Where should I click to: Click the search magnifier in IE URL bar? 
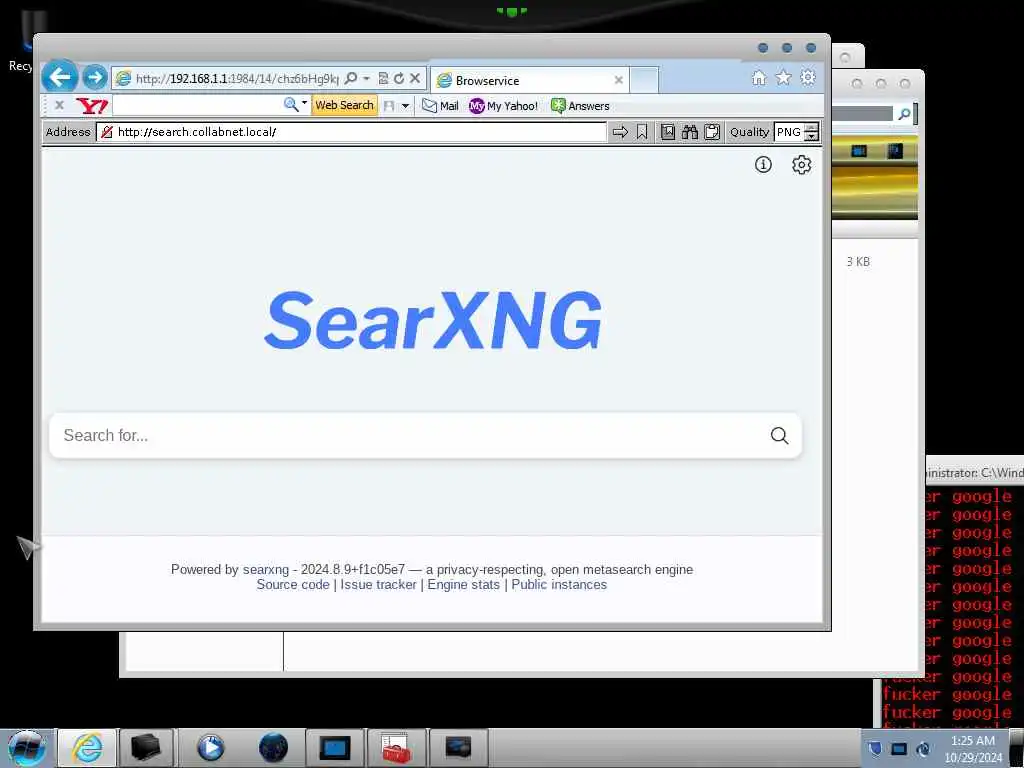click(x=351, y=78)
